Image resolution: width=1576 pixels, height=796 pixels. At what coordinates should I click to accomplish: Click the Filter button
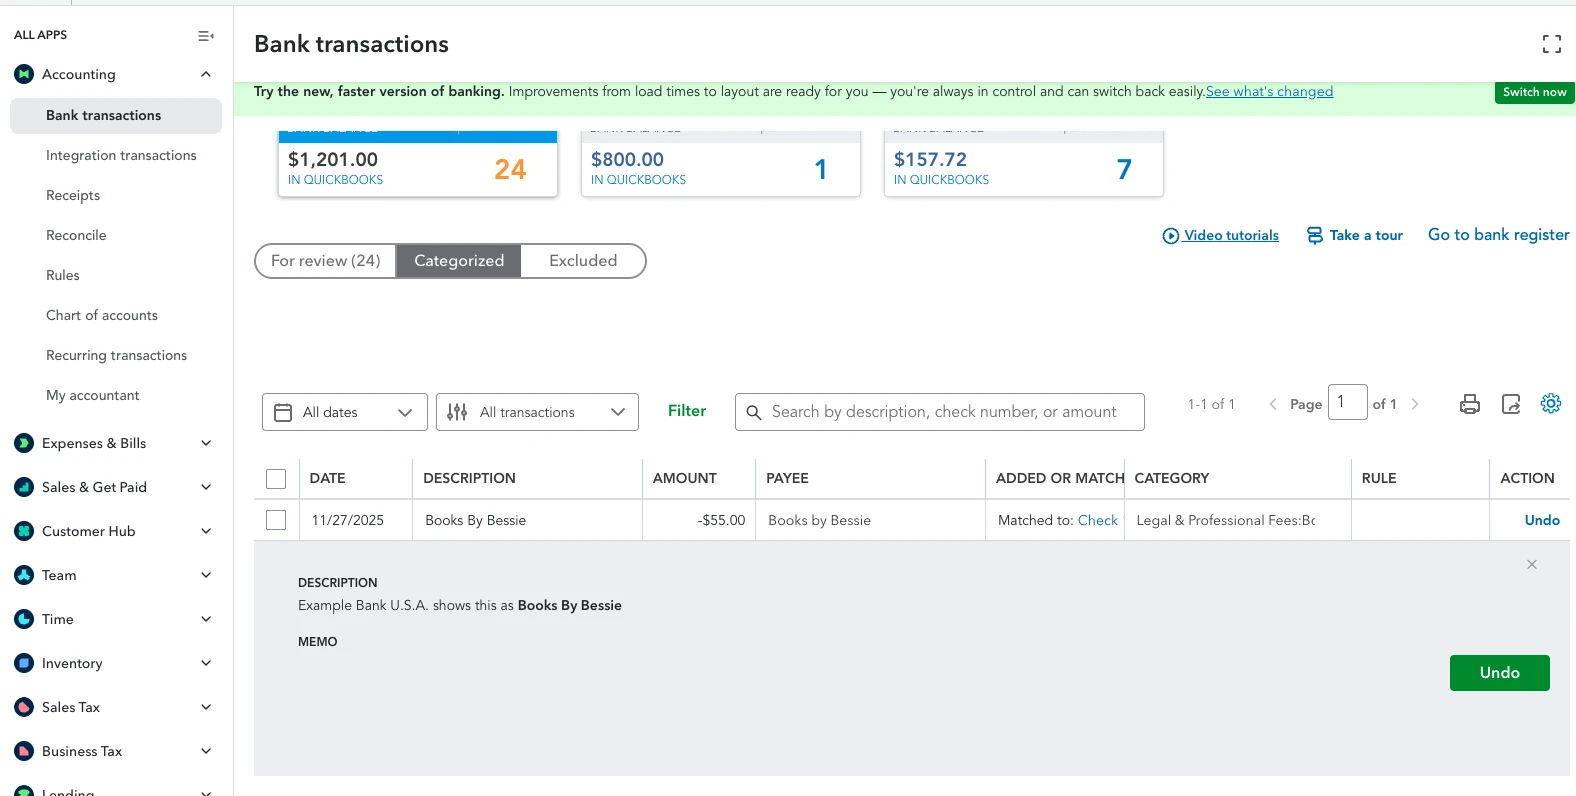(x=687, y=411)
